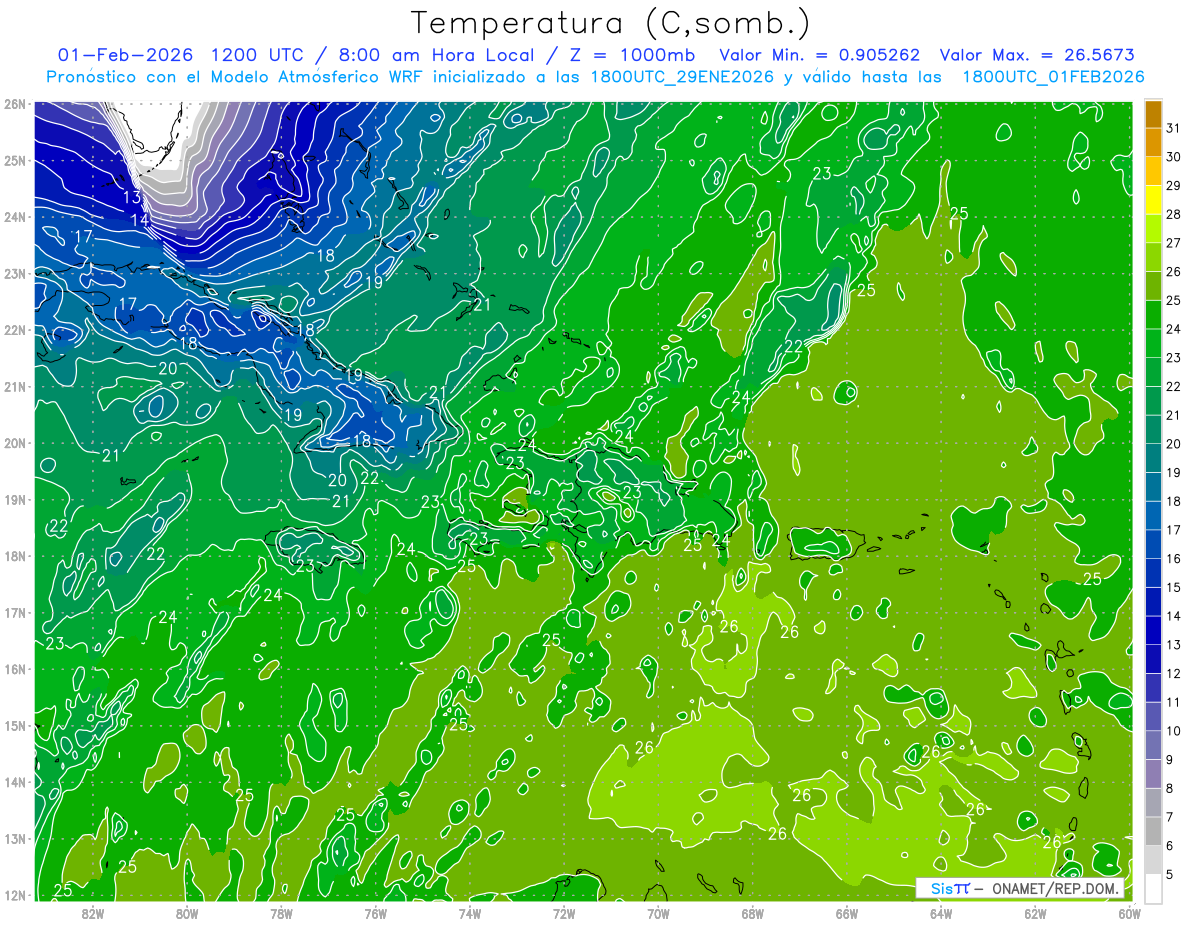Viewport: 1200px width, 927px height.
Task: Select the date text '01-Feb-2026'
Action: point(125,55)
